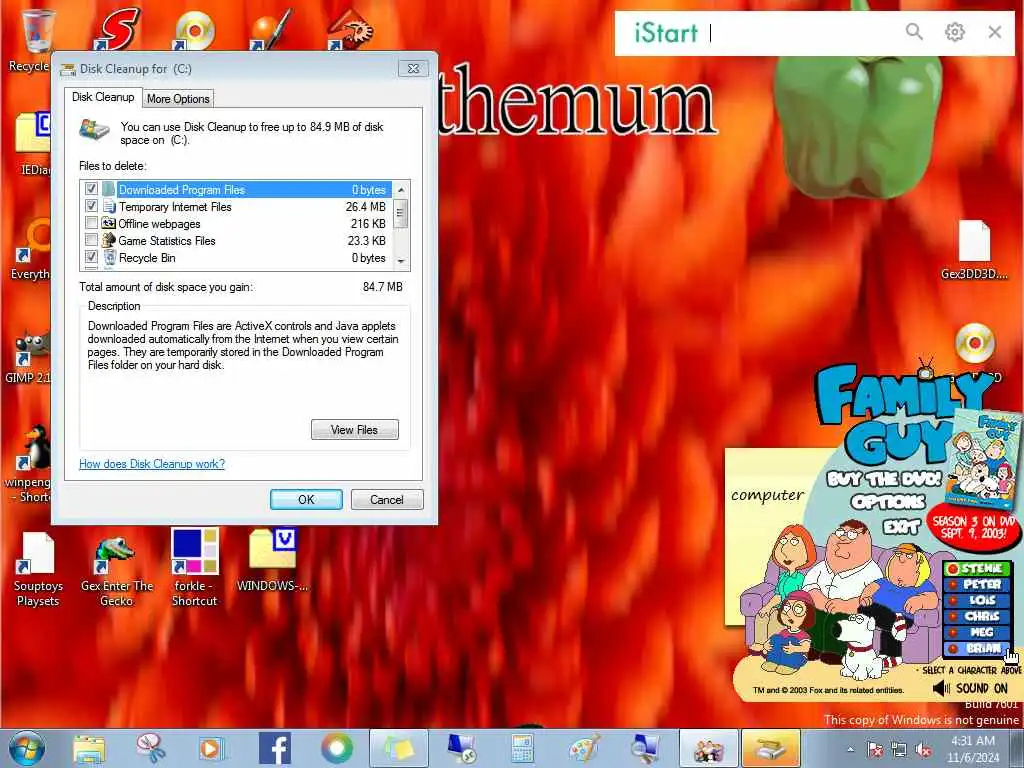1024x768 pixels.
Task: Select Temporary Internet Files row
Action: click(236, 206)
